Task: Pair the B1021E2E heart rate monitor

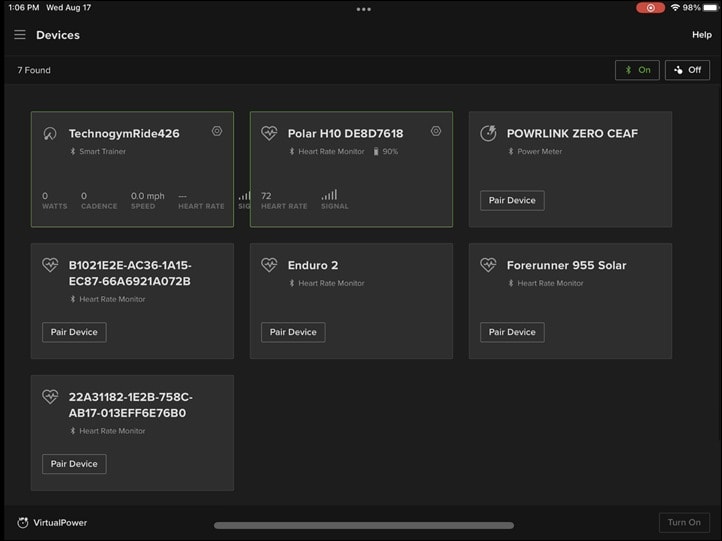Action: click(x=74, y=332)
